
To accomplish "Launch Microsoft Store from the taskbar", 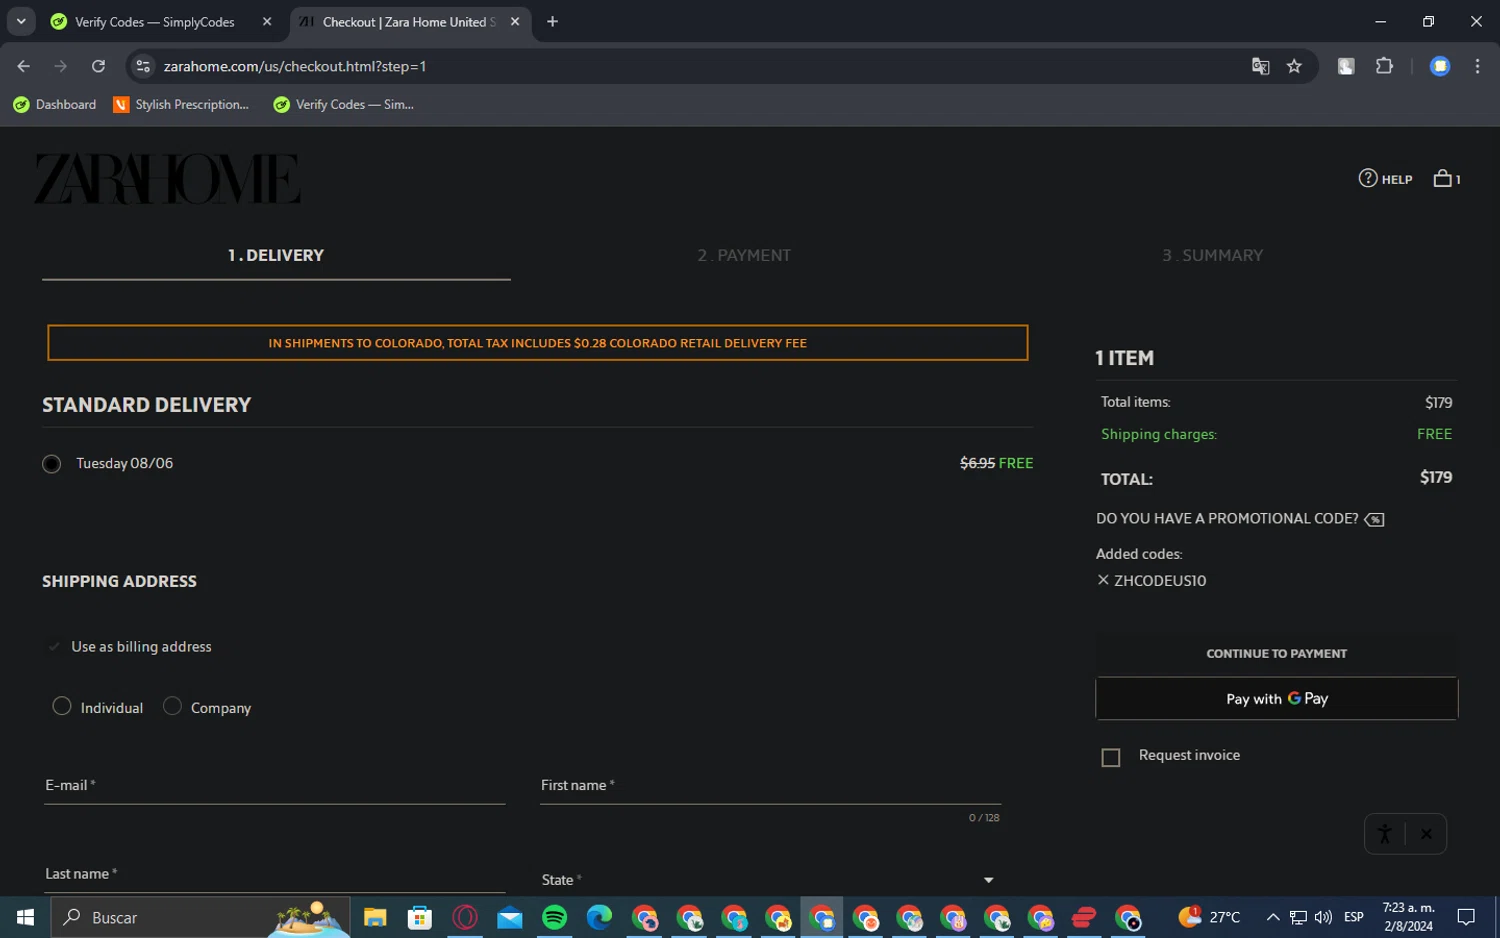I will tap(420, 917).
